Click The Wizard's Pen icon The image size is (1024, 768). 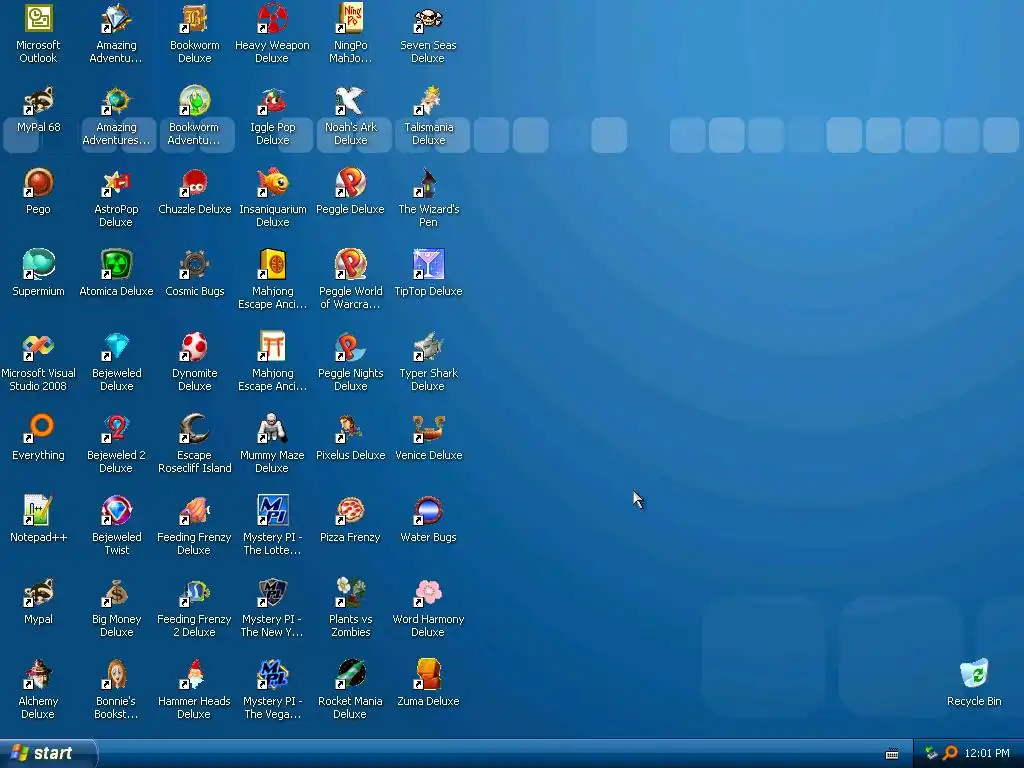(428, 182)
